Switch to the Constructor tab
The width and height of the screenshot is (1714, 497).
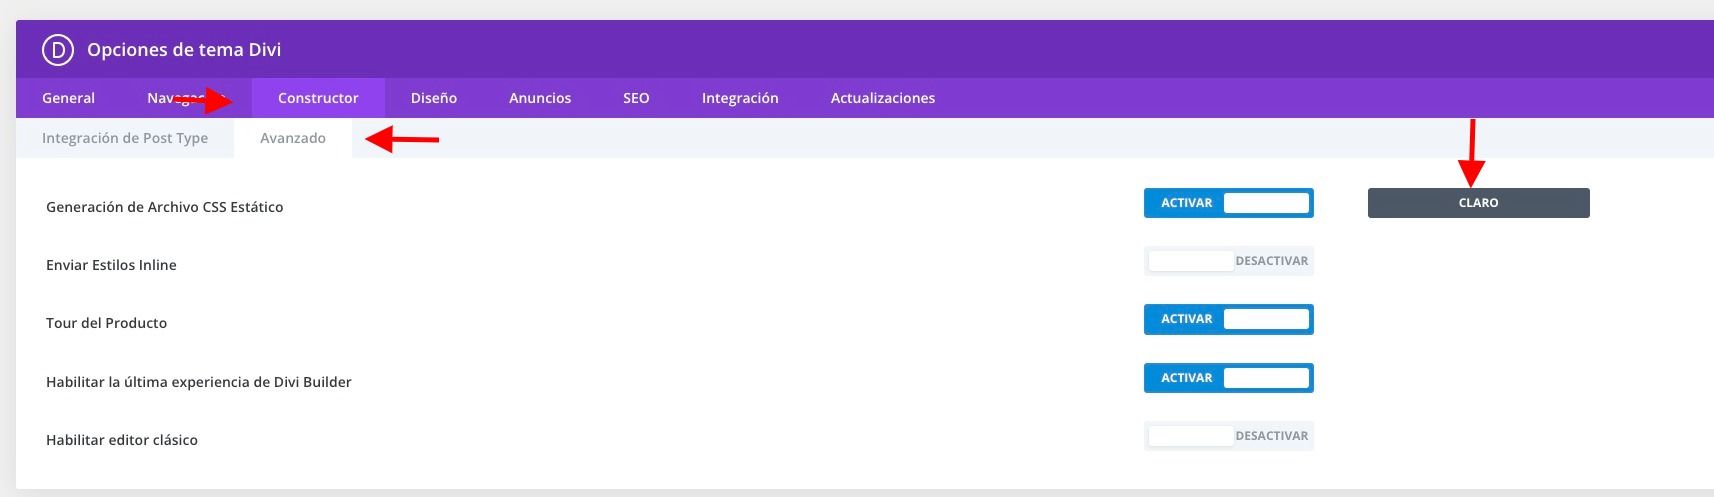coord(318,98)
